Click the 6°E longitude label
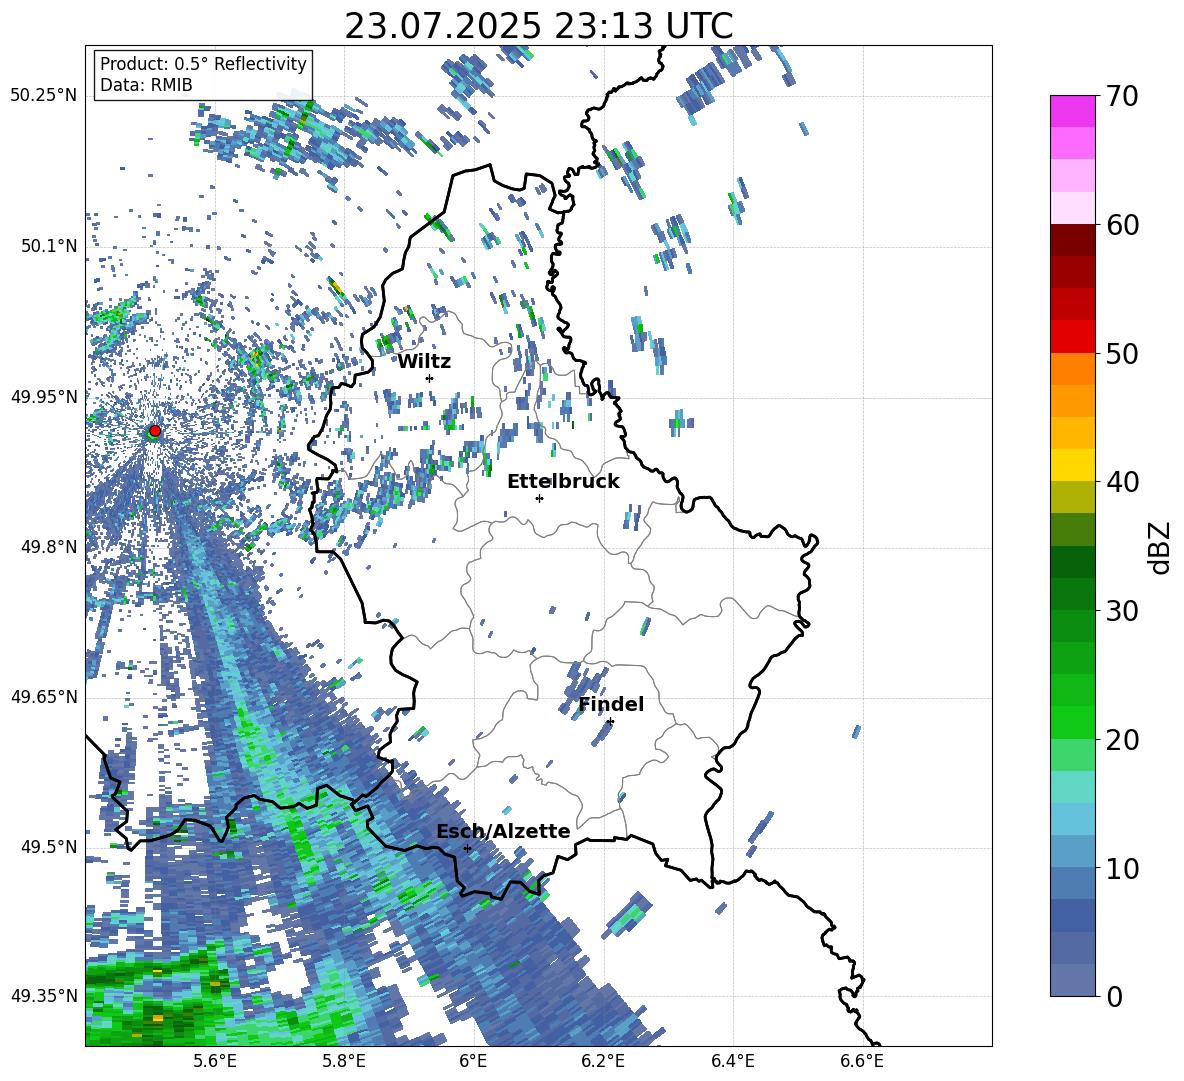This screenshot has height=1081, width=1184. (473, 1061)
